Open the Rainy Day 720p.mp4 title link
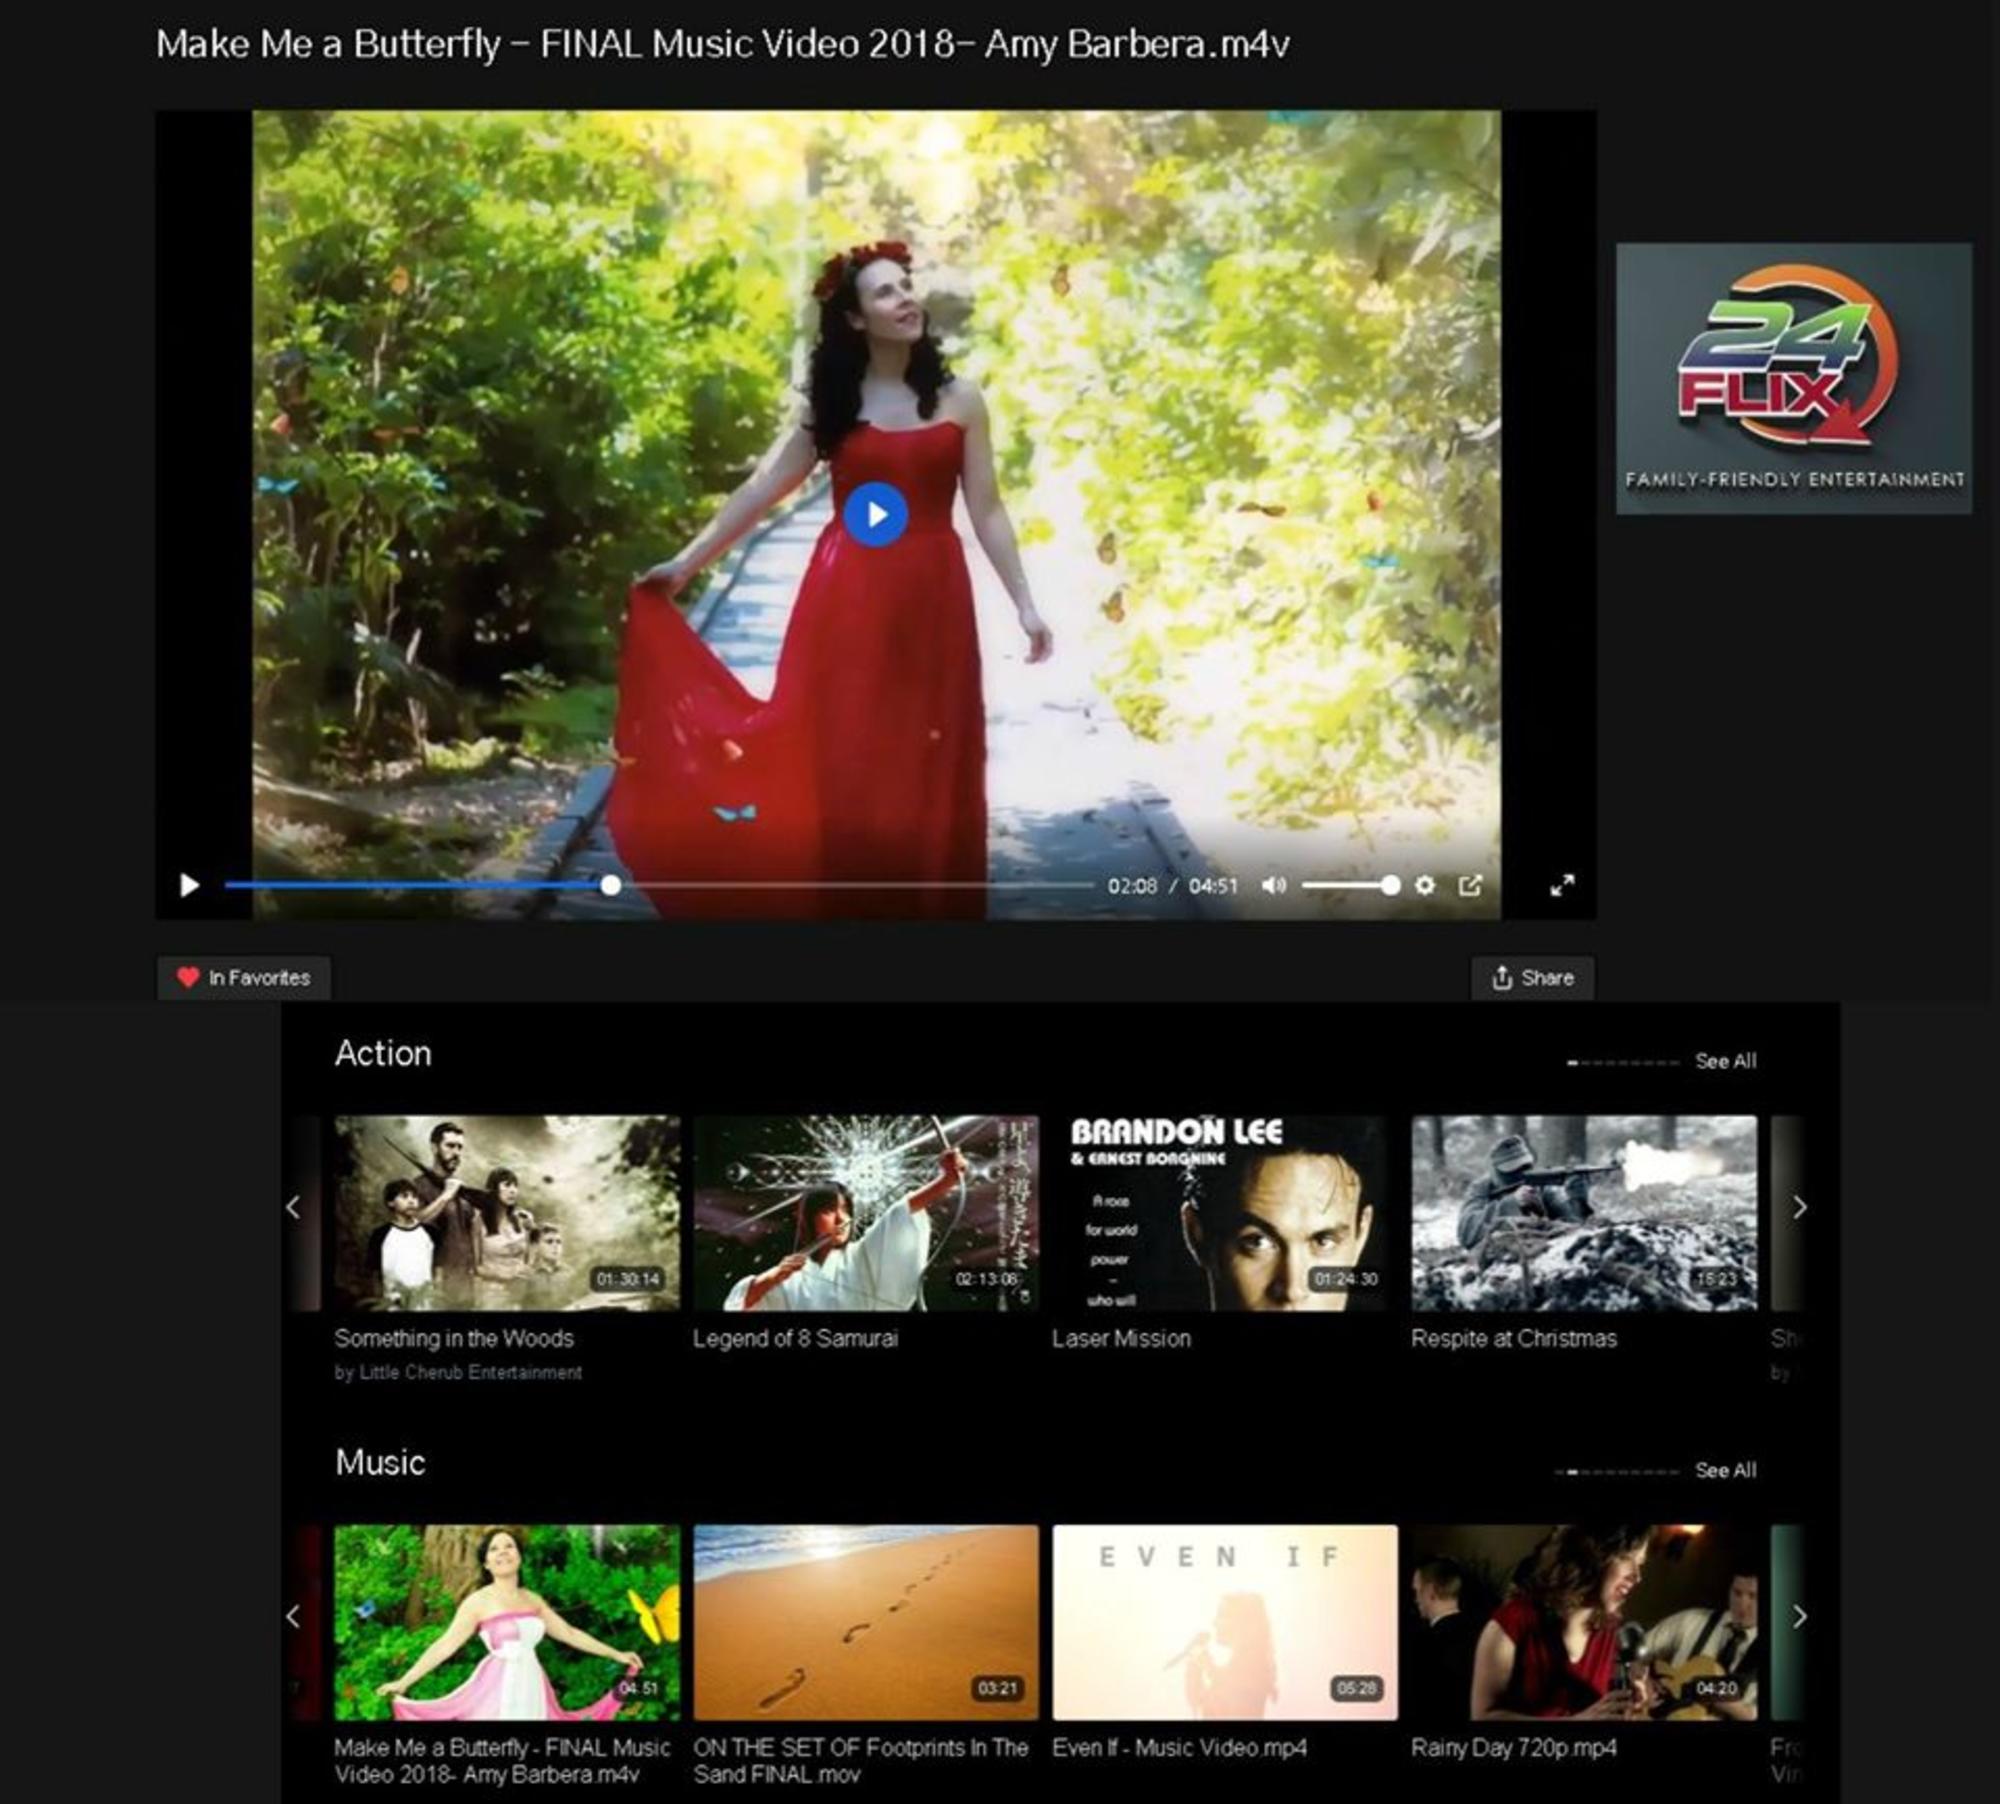This screenshot has width=2000, height=1804. tap(1513, 1747)
